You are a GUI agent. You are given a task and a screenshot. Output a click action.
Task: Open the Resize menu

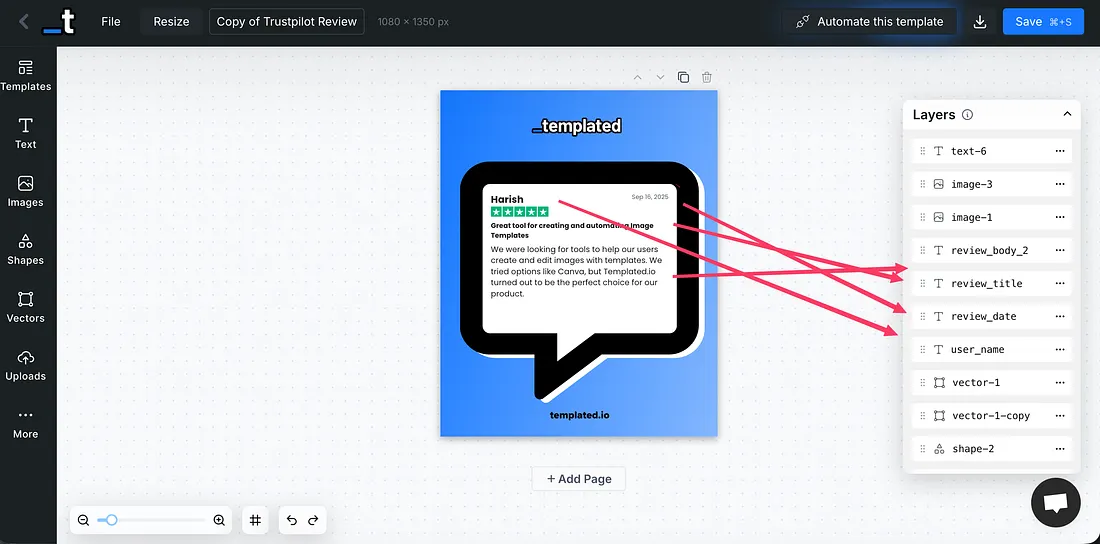[171, 22]
